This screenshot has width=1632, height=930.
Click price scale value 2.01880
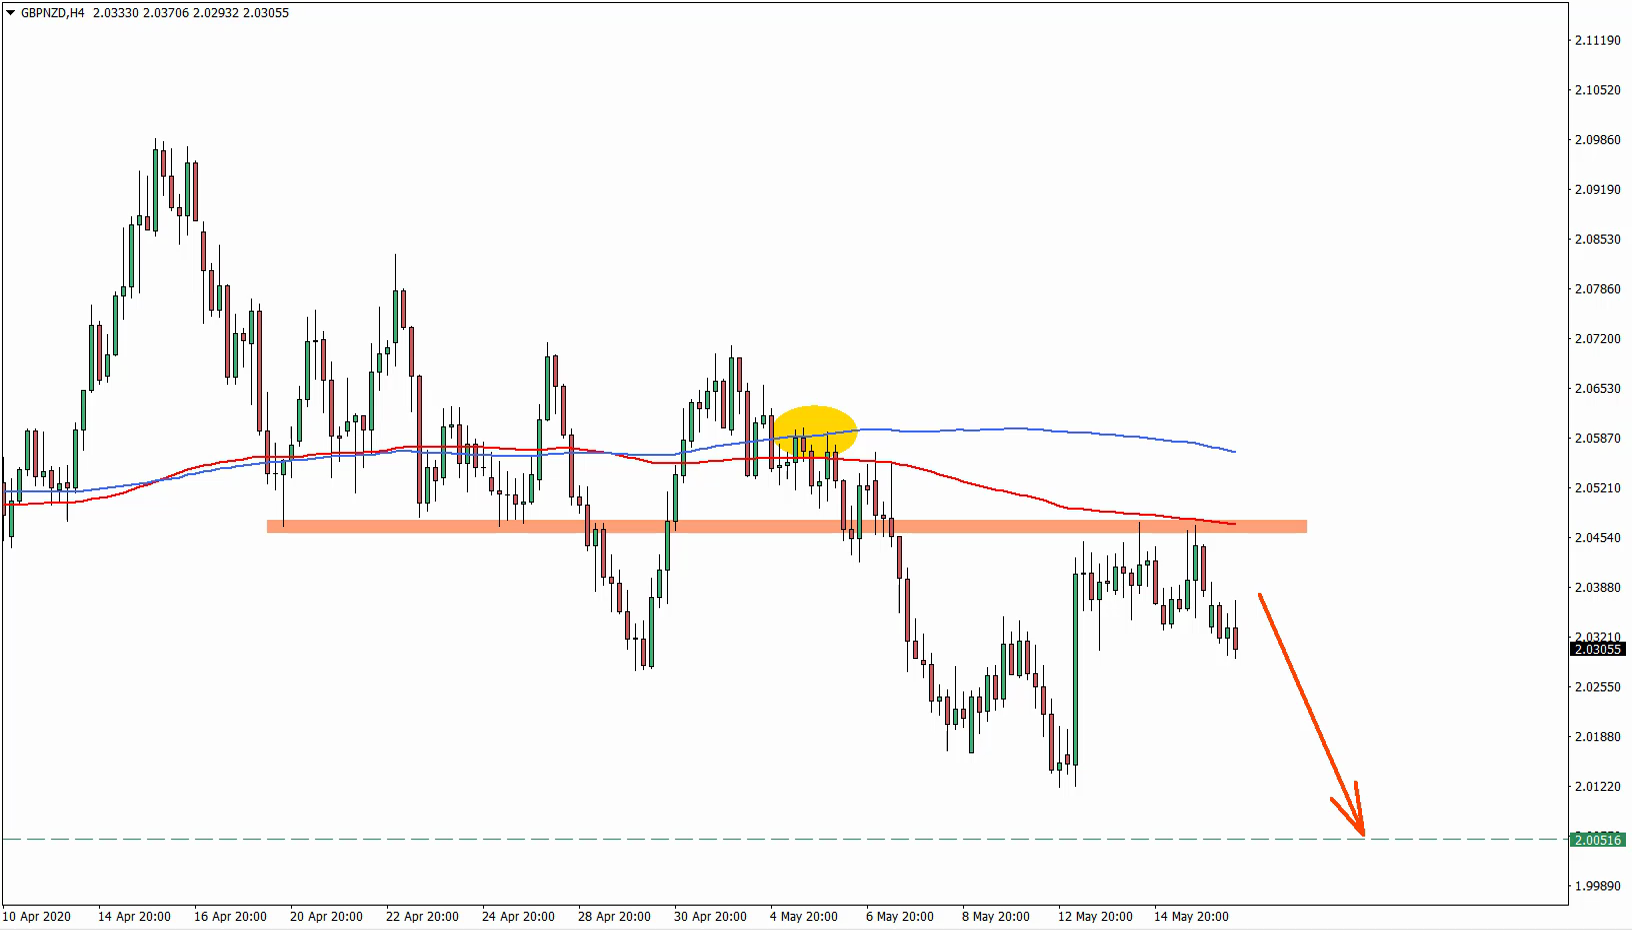[1597, 737]
